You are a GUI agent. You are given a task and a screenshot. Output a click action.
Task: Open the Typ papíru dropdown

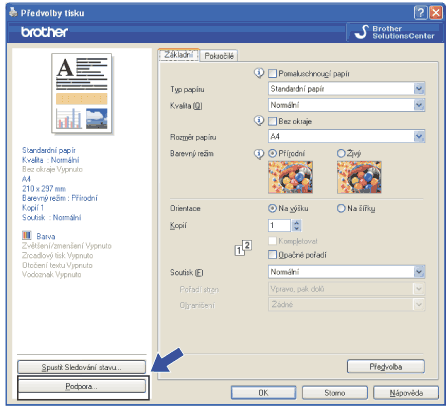347,89
